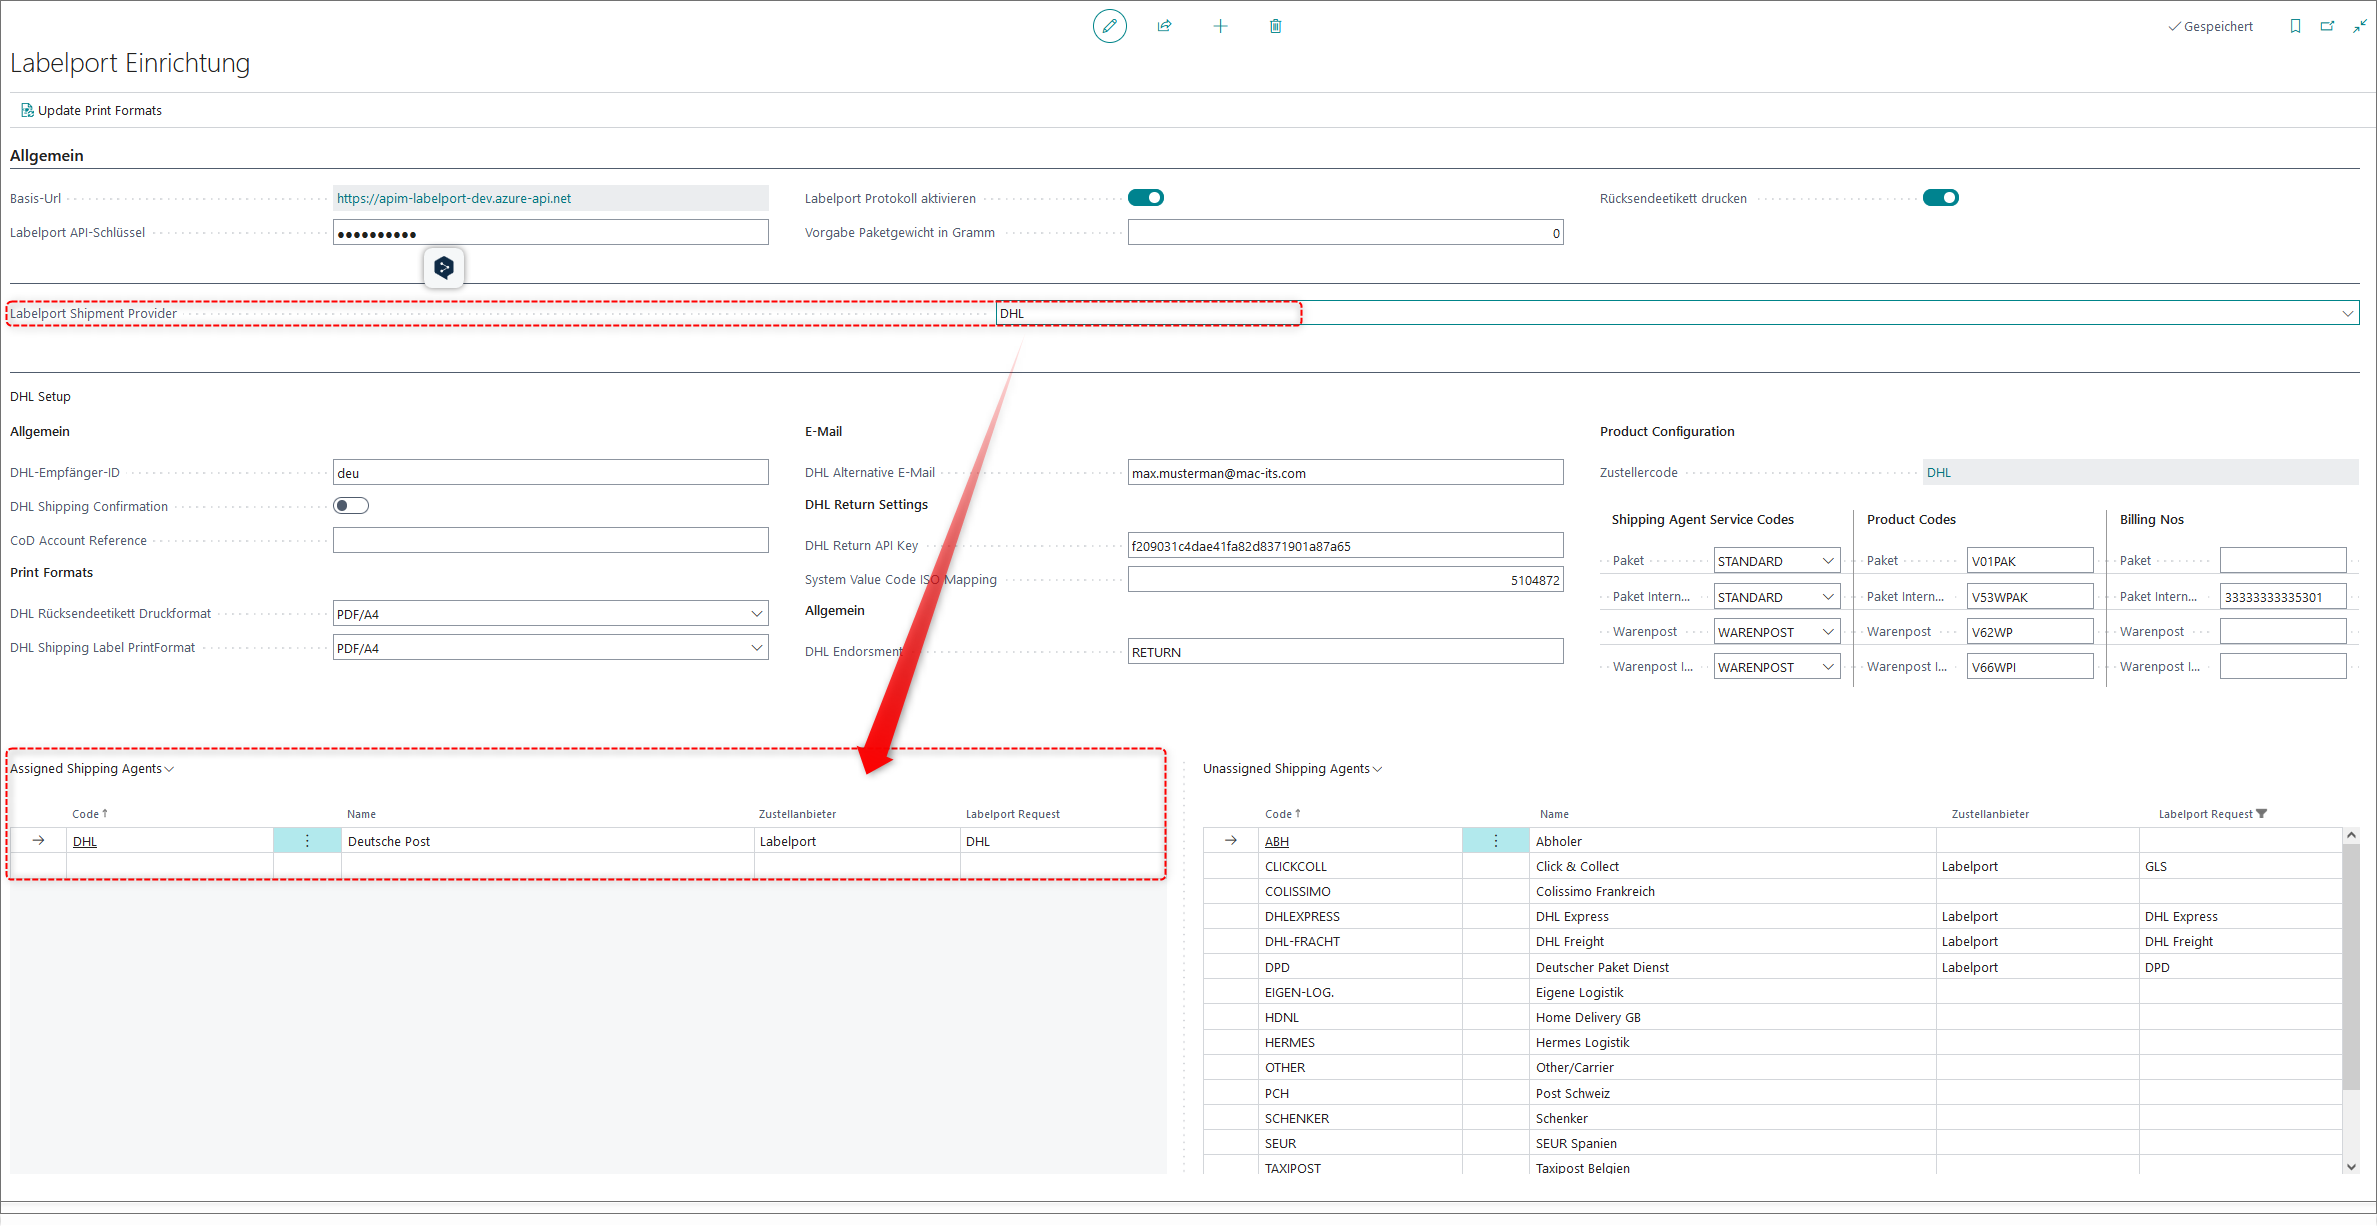Click Warenpost product code V62WP field

click(2030, 632)
